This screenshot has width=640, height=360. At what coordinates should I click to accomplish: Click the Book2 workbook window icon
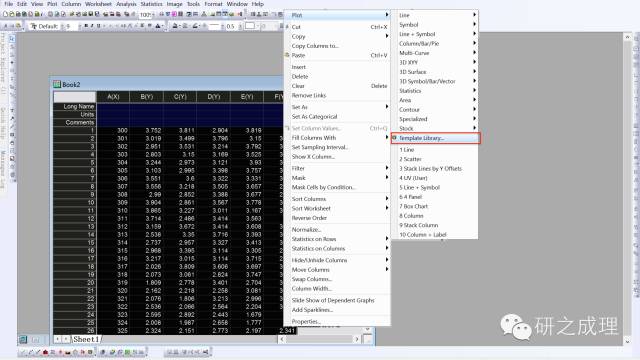[x=57, y=84]
